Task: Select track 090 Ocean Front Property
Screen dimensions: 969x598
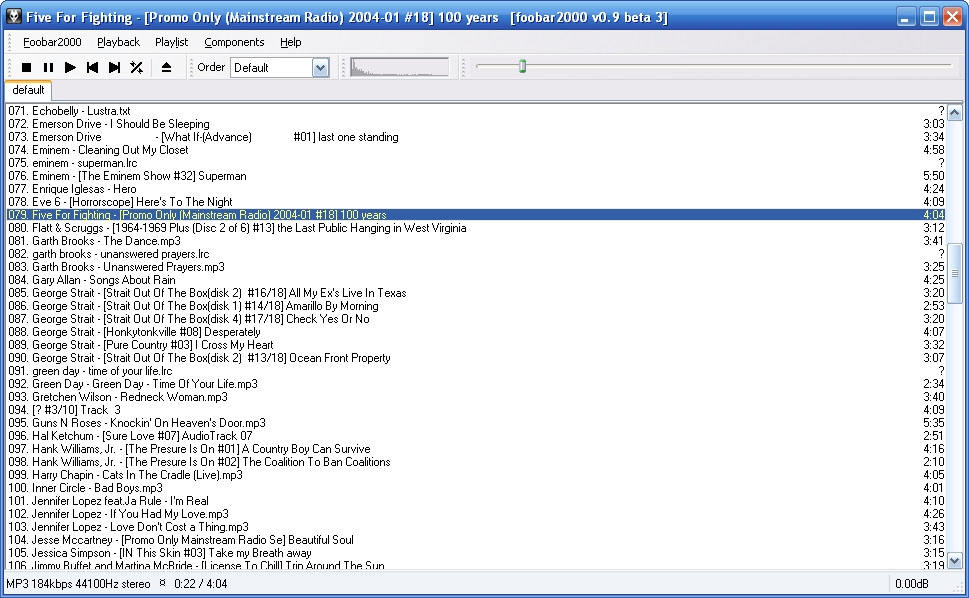Action: tap(475, 358)
